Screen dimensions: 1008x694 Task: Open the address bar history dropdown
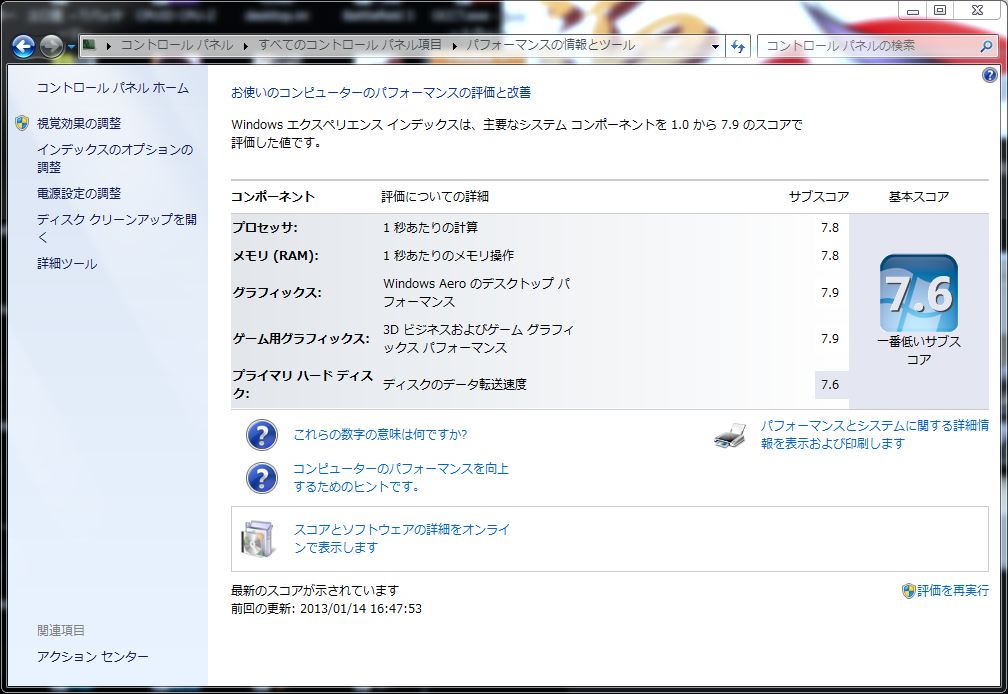click(x=715, y=46)
